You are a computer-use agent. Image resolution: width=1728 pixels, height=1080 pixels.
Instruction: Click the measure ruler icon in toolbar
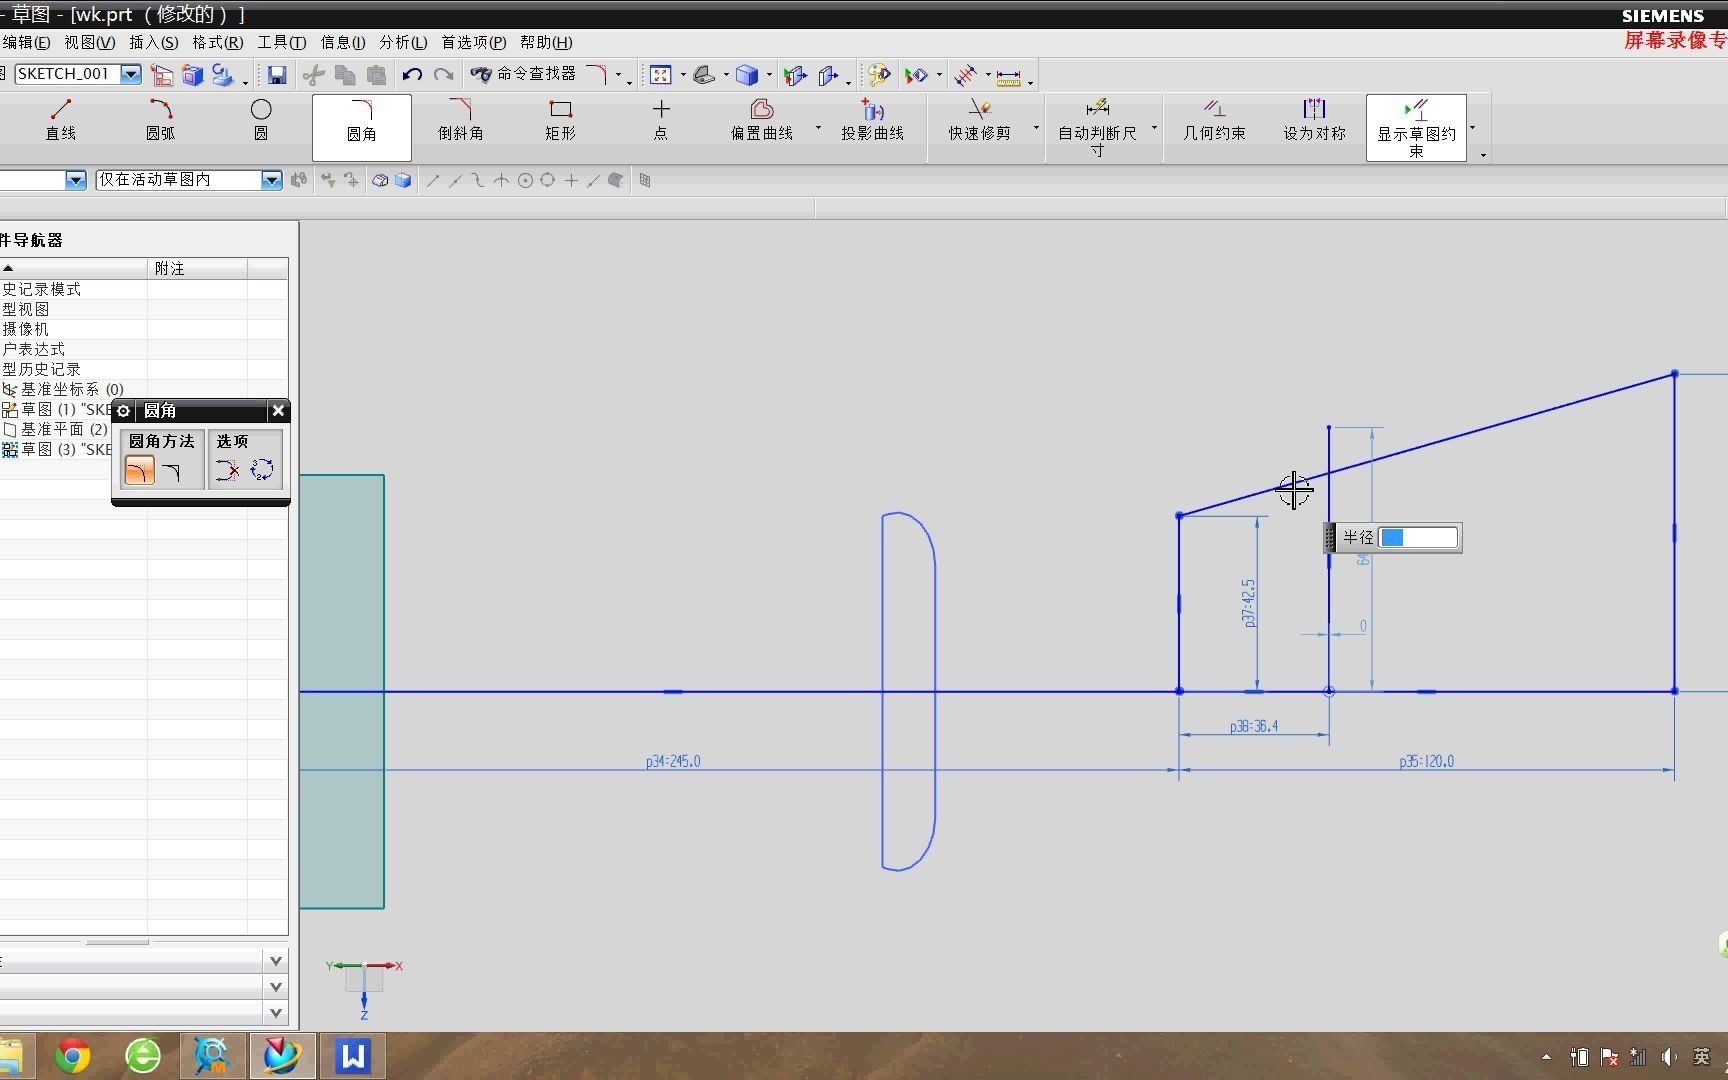1009,76
